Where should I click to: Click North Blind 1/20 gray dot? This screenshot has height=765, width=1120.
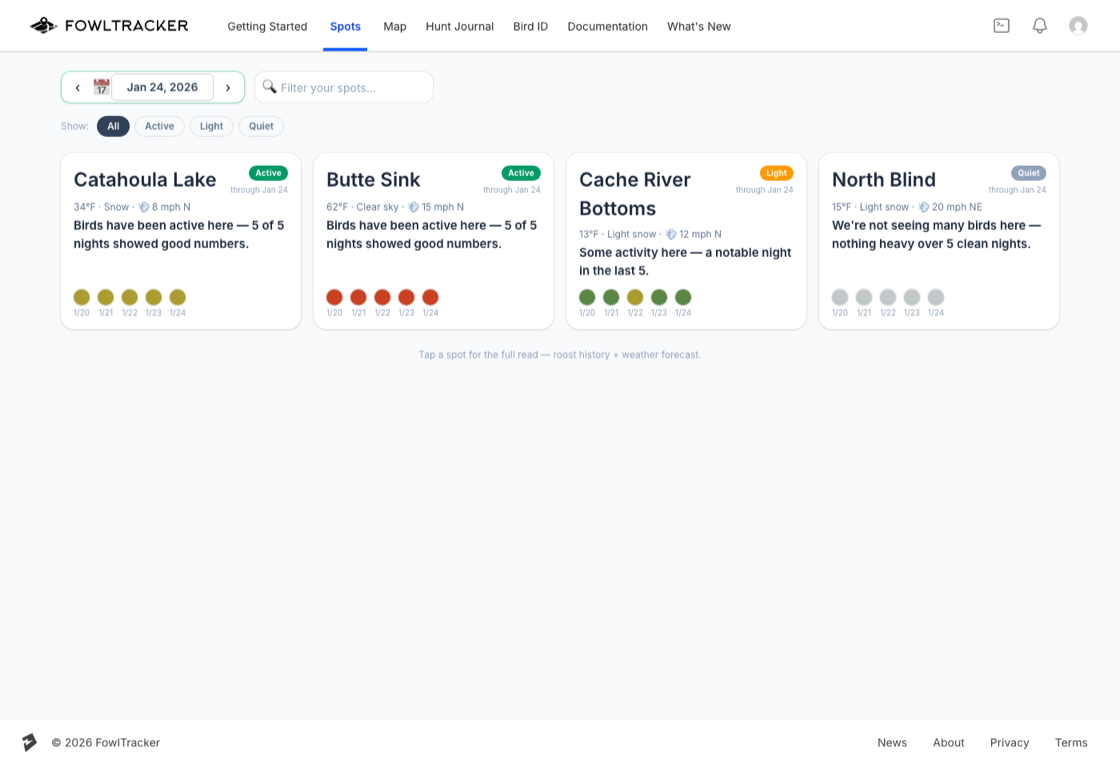(x=840, y=297)
